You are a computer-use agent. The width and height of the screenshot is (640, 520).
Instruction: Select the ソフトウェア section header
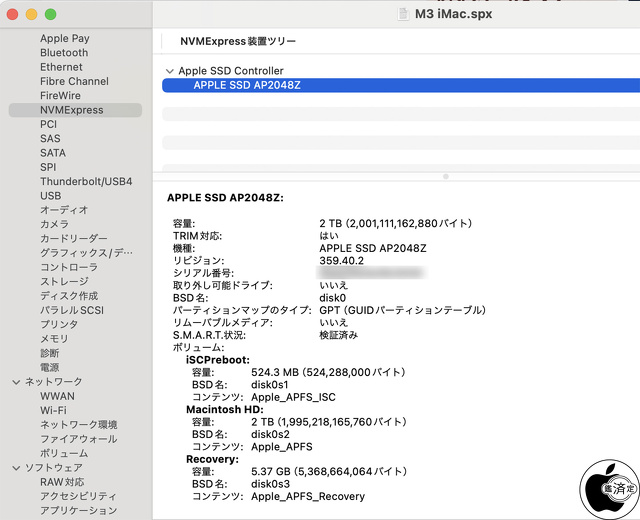pyautogui.click(x=53, y=468)
